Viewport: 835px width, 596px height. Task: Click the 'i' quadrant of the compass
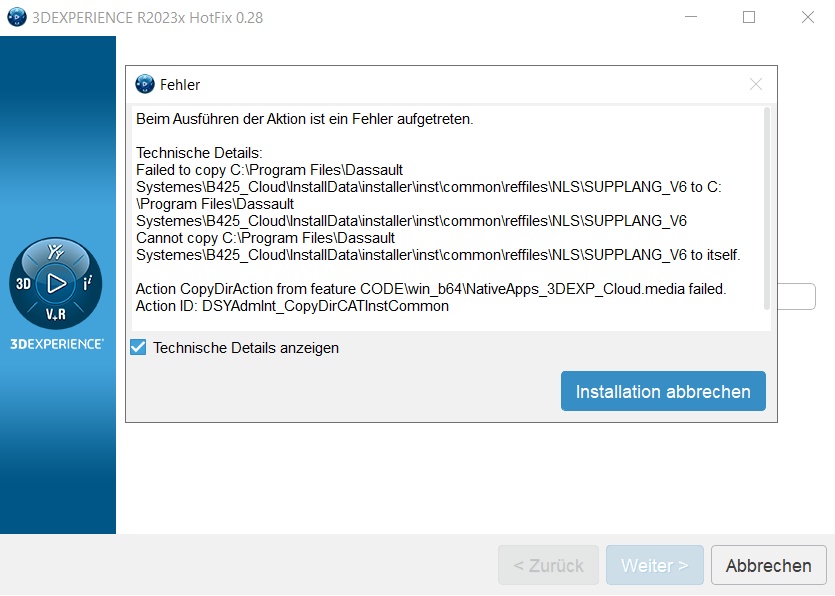coord(88,284)
